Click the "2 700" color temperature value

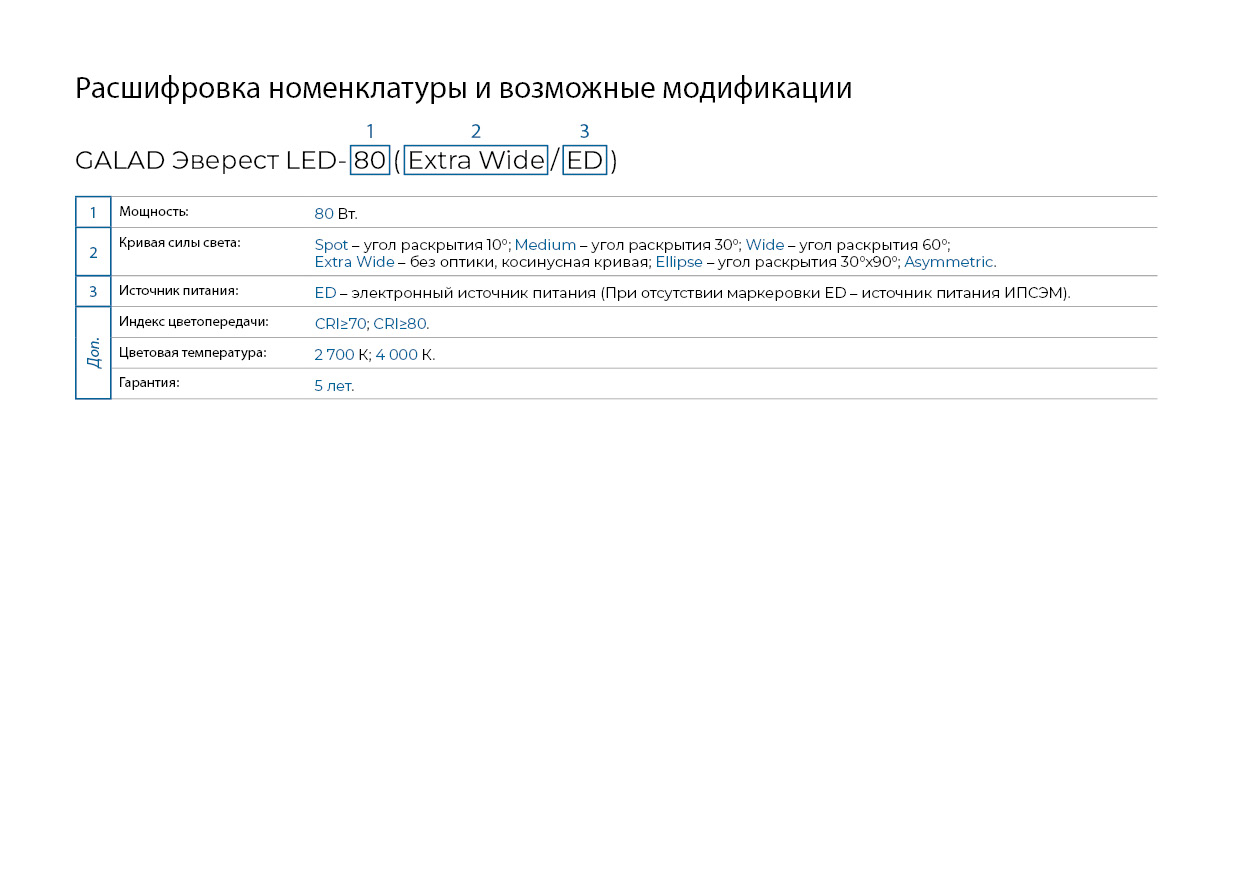334,355
